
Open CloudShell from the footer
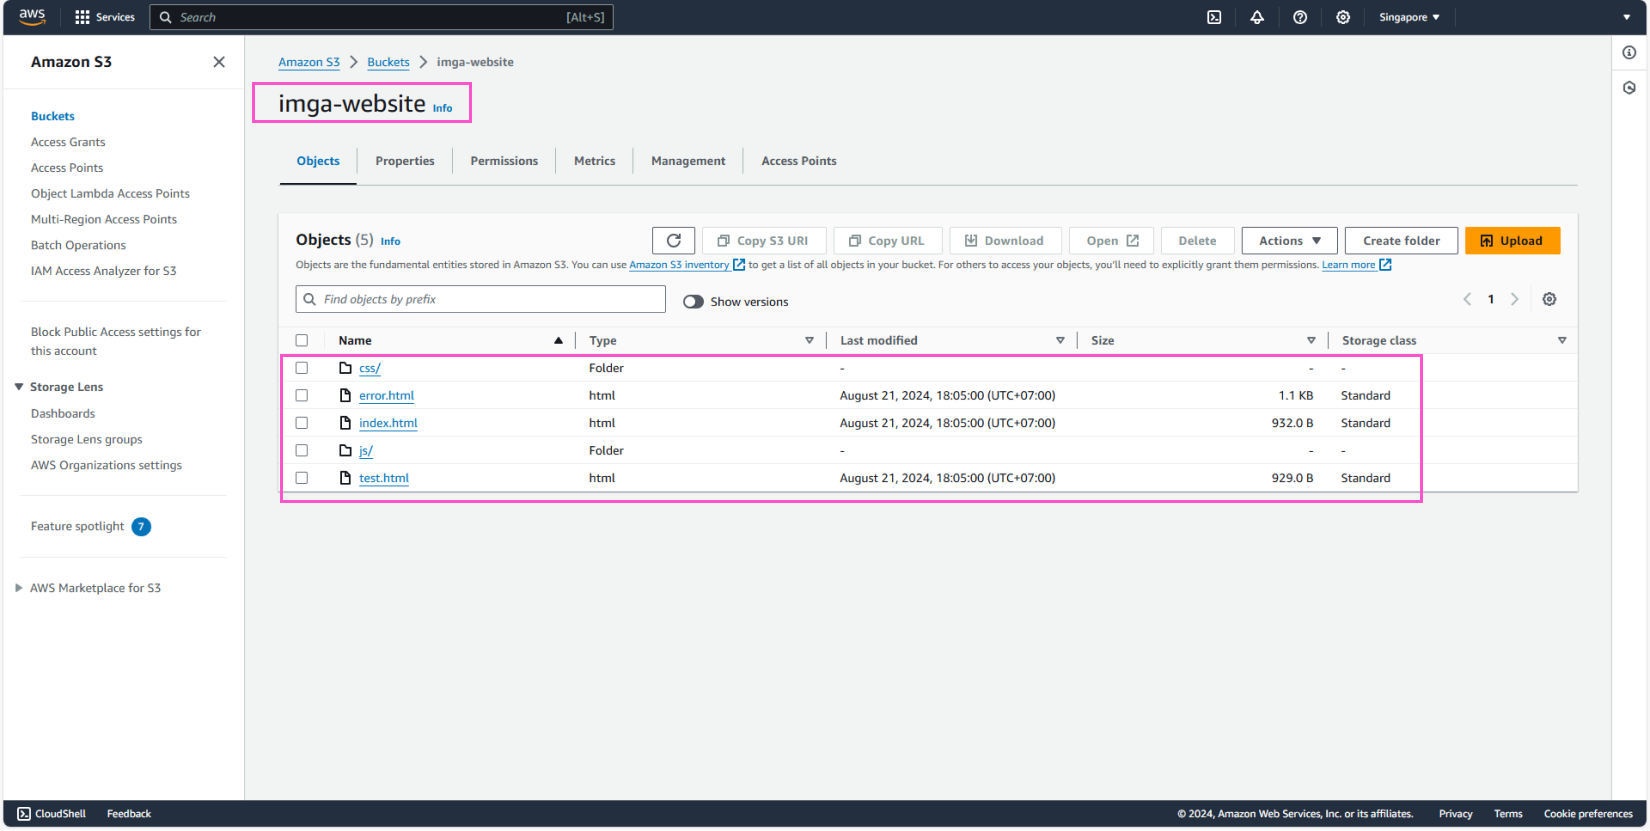(x=52, y=814)
